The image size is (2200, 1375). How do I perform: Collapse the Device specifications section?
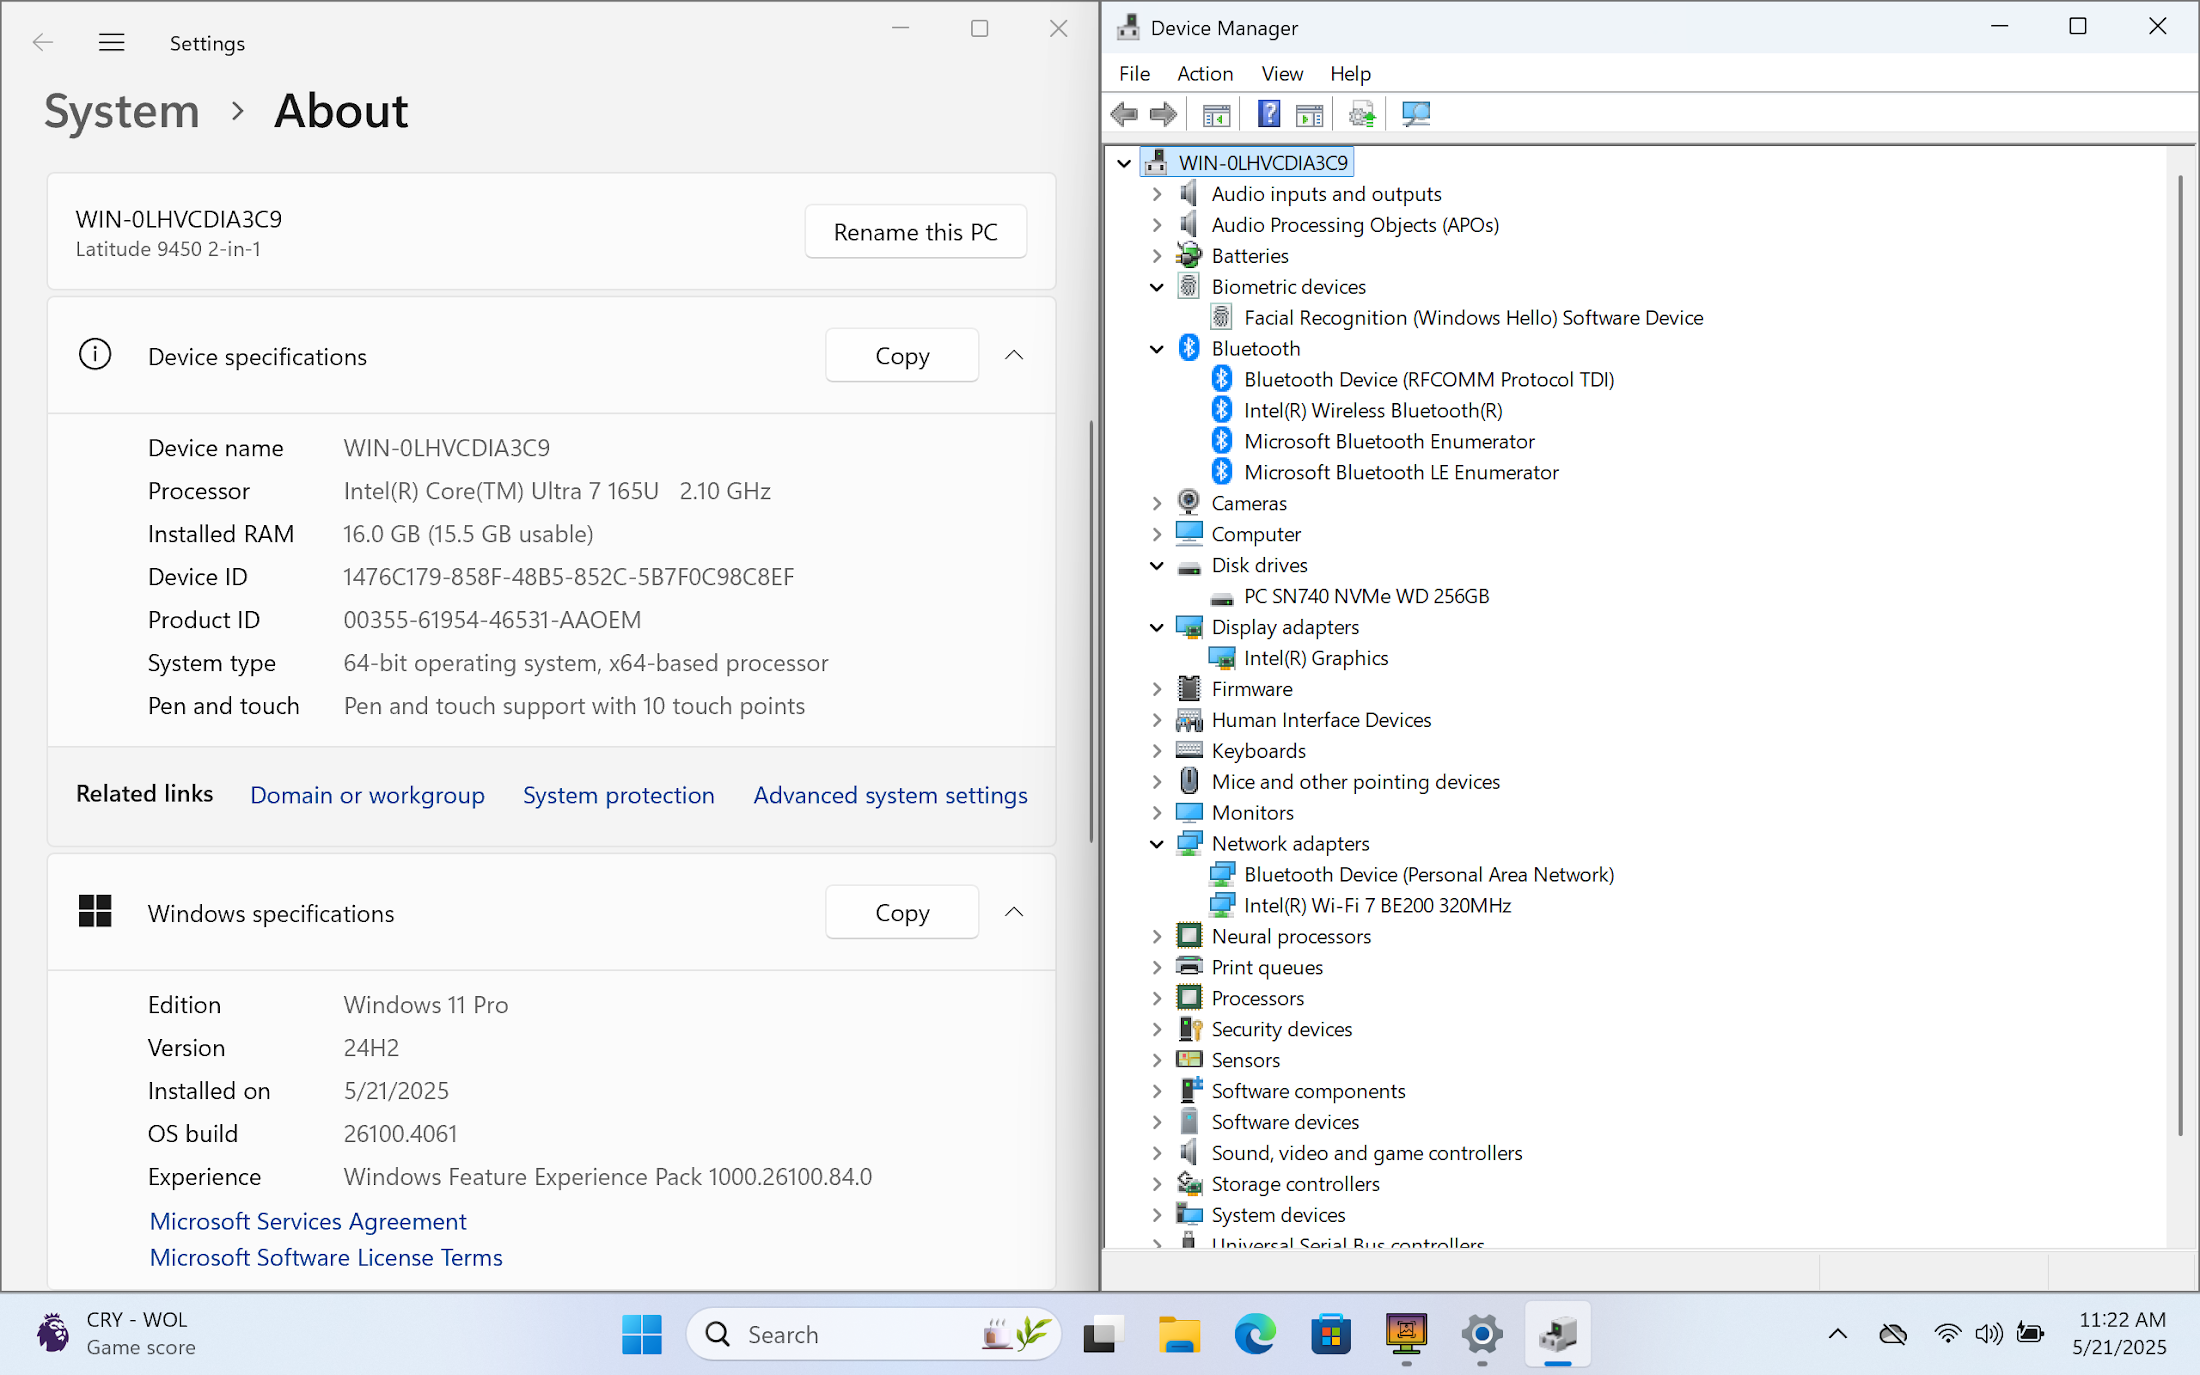(x=1014, y=355)
